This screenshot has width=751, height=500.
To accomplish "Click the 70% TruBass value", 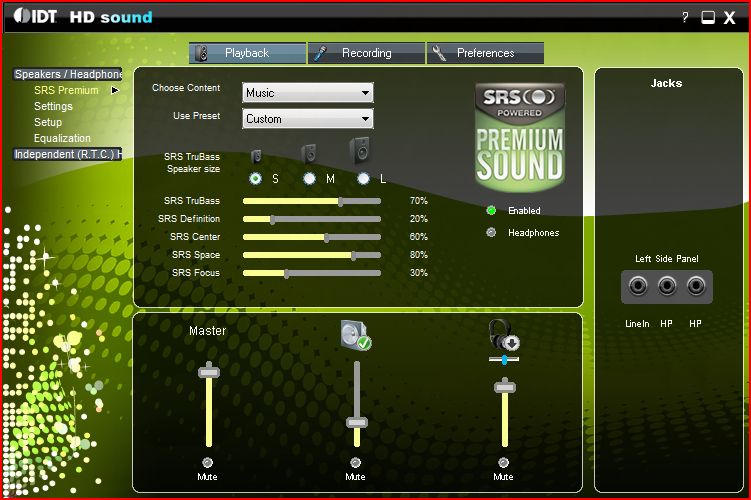I will tap(419, 201).
